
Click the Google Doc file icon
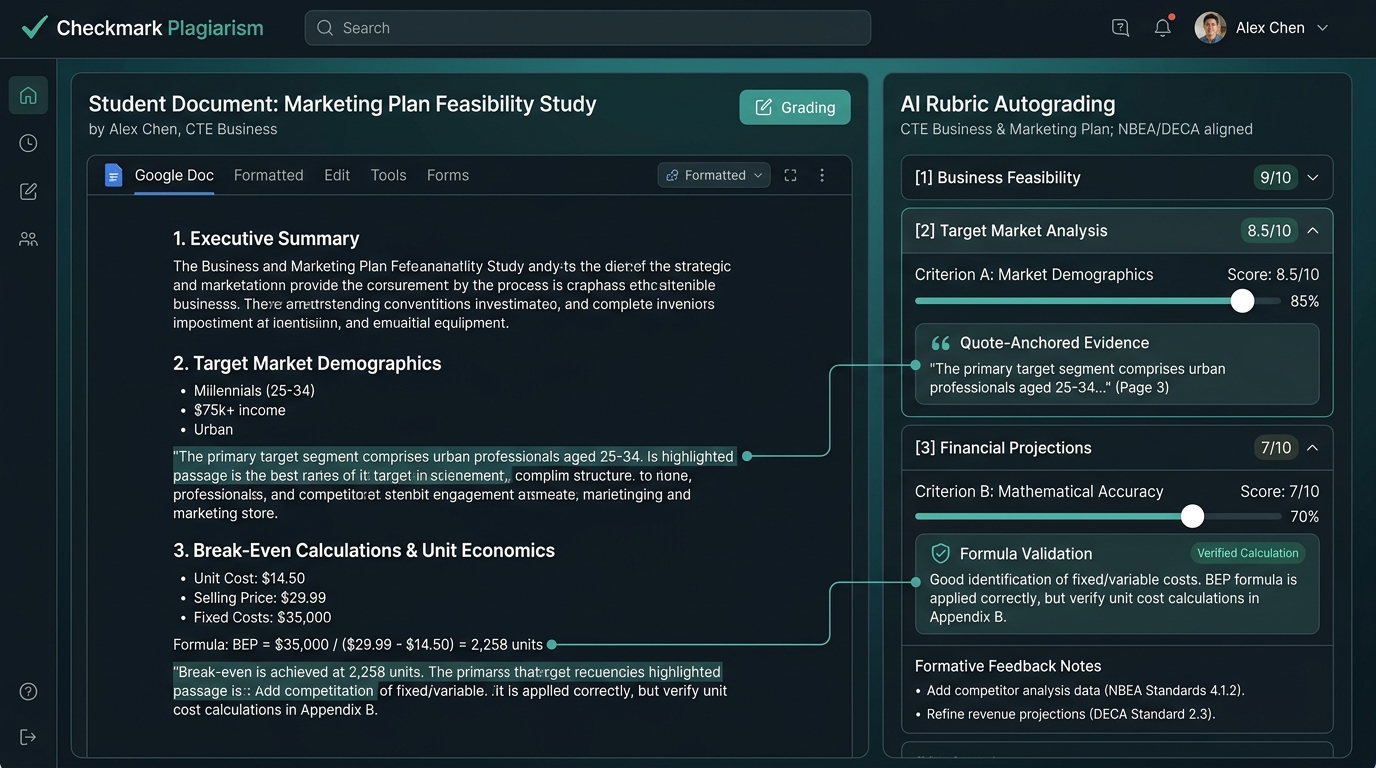point(113,175)
